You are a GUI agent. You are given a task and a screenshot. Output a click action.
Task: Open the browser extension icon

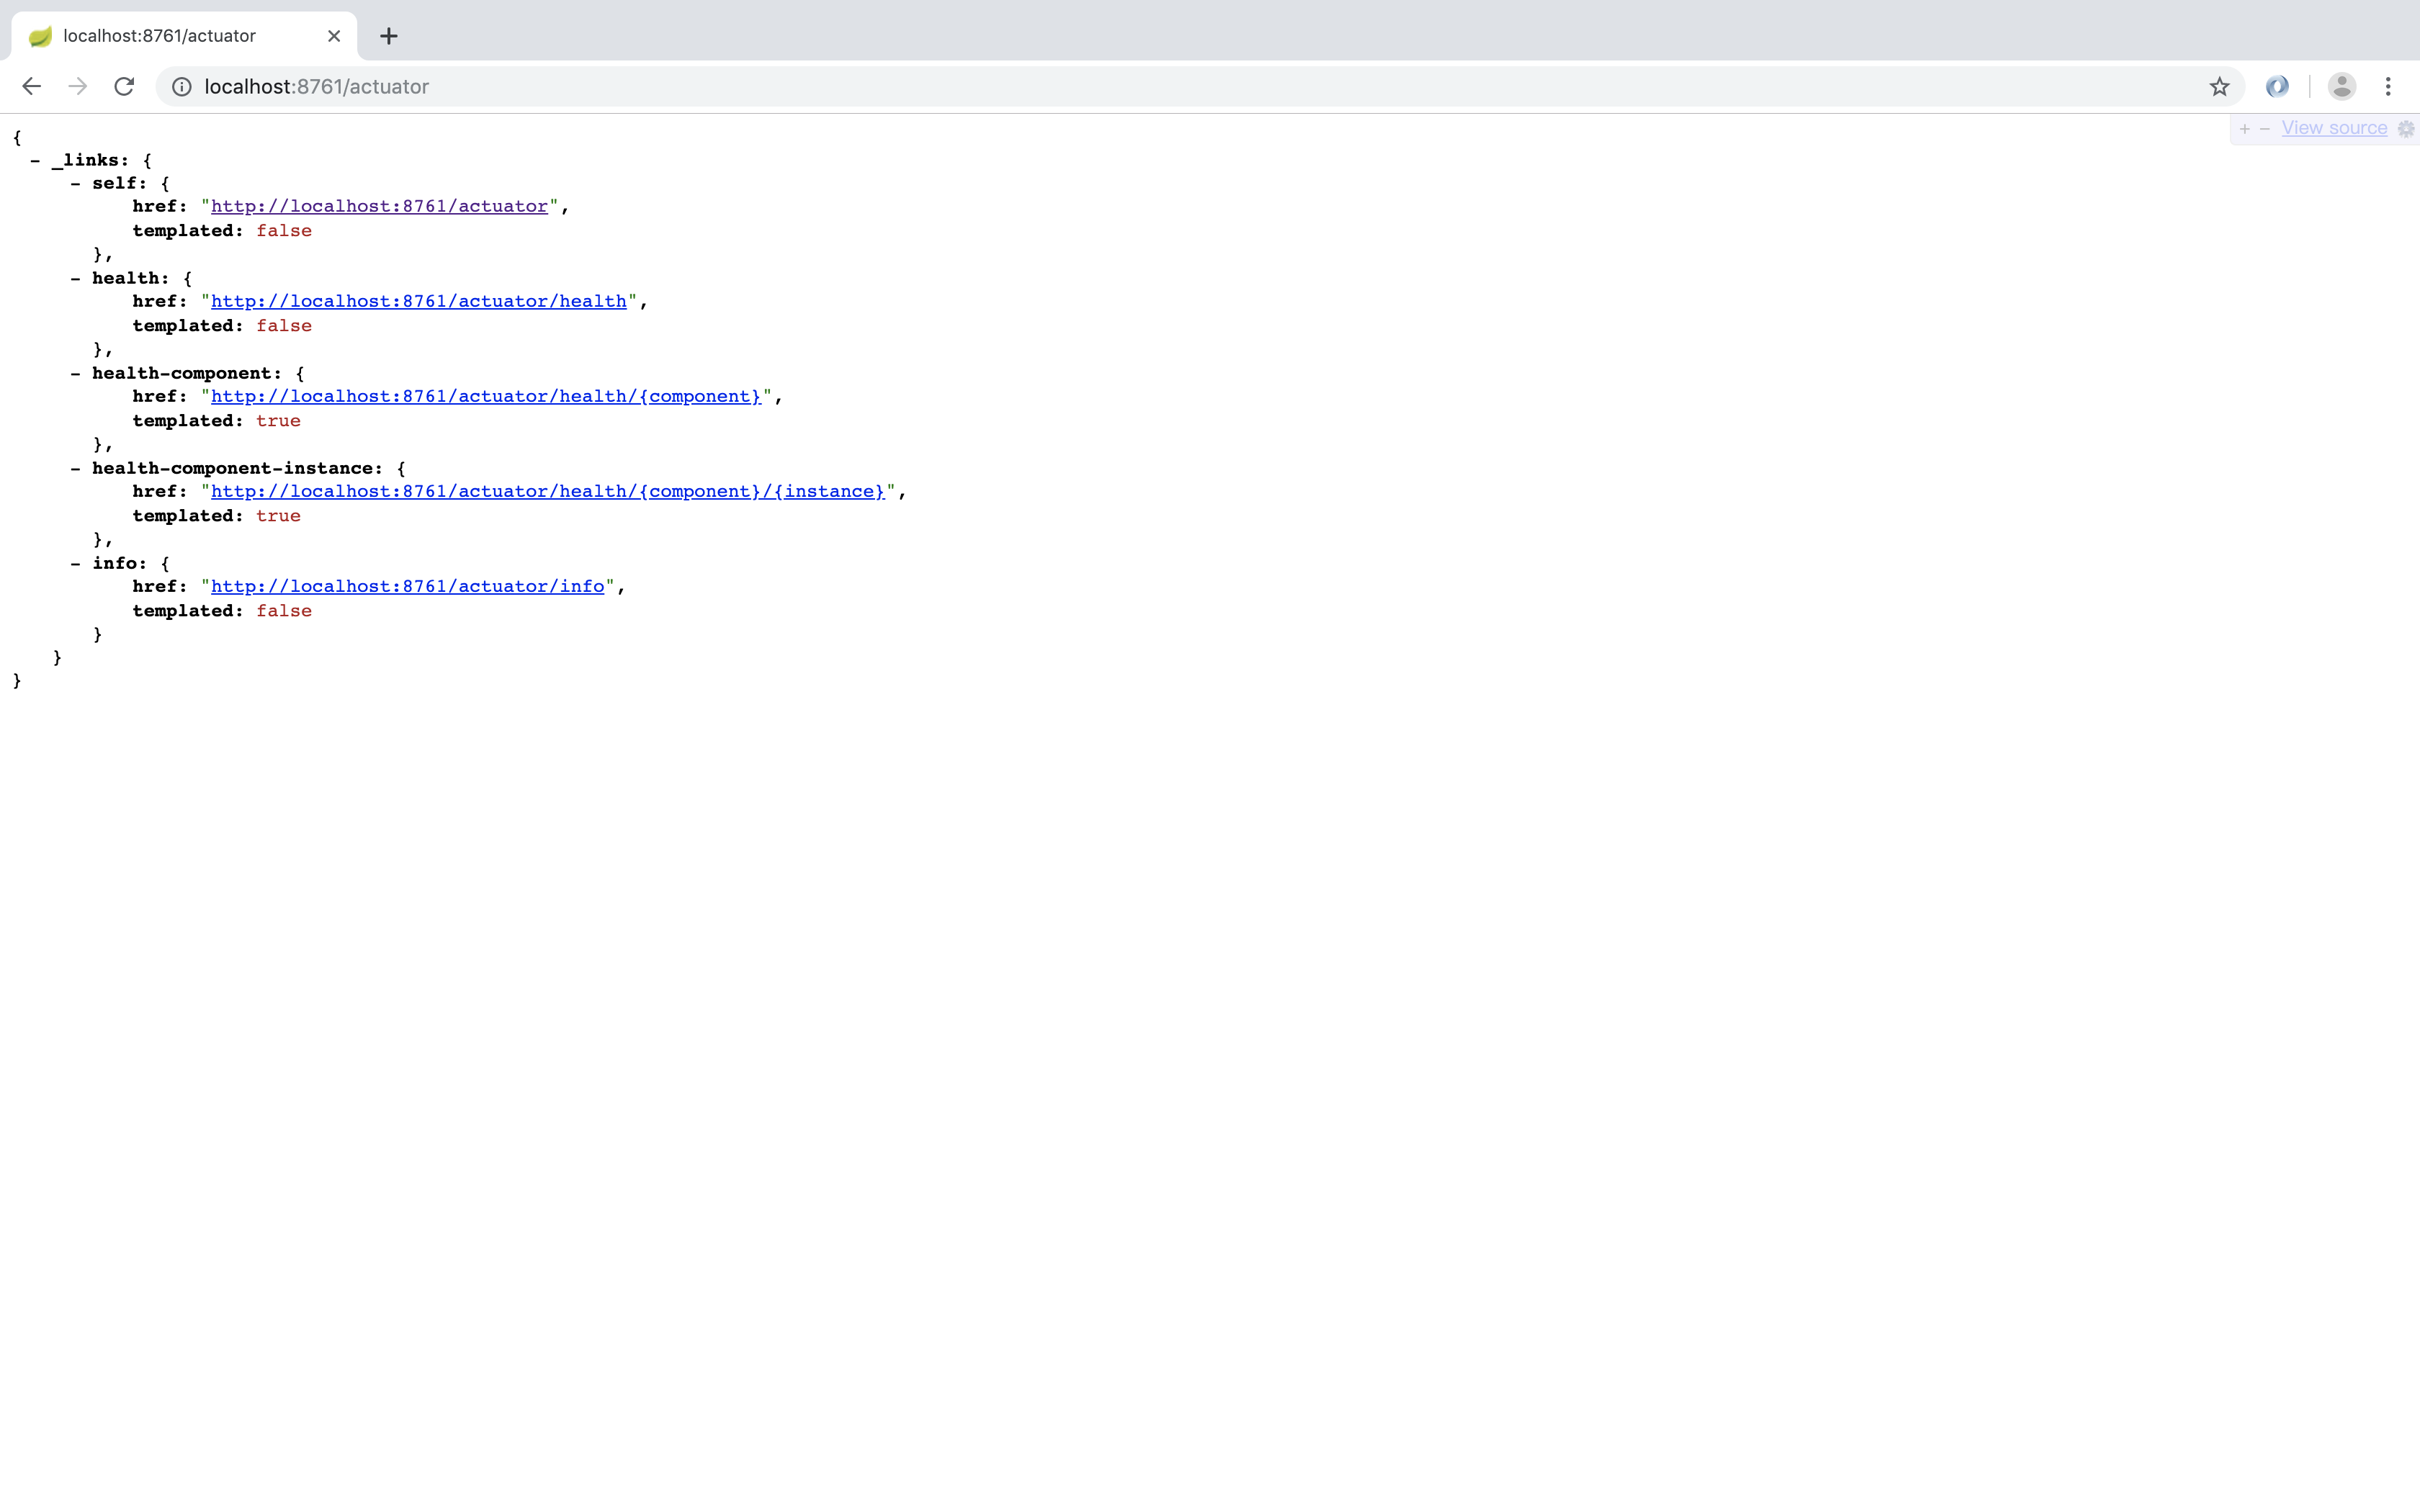pyautogui.click(x=2277, y=87)
